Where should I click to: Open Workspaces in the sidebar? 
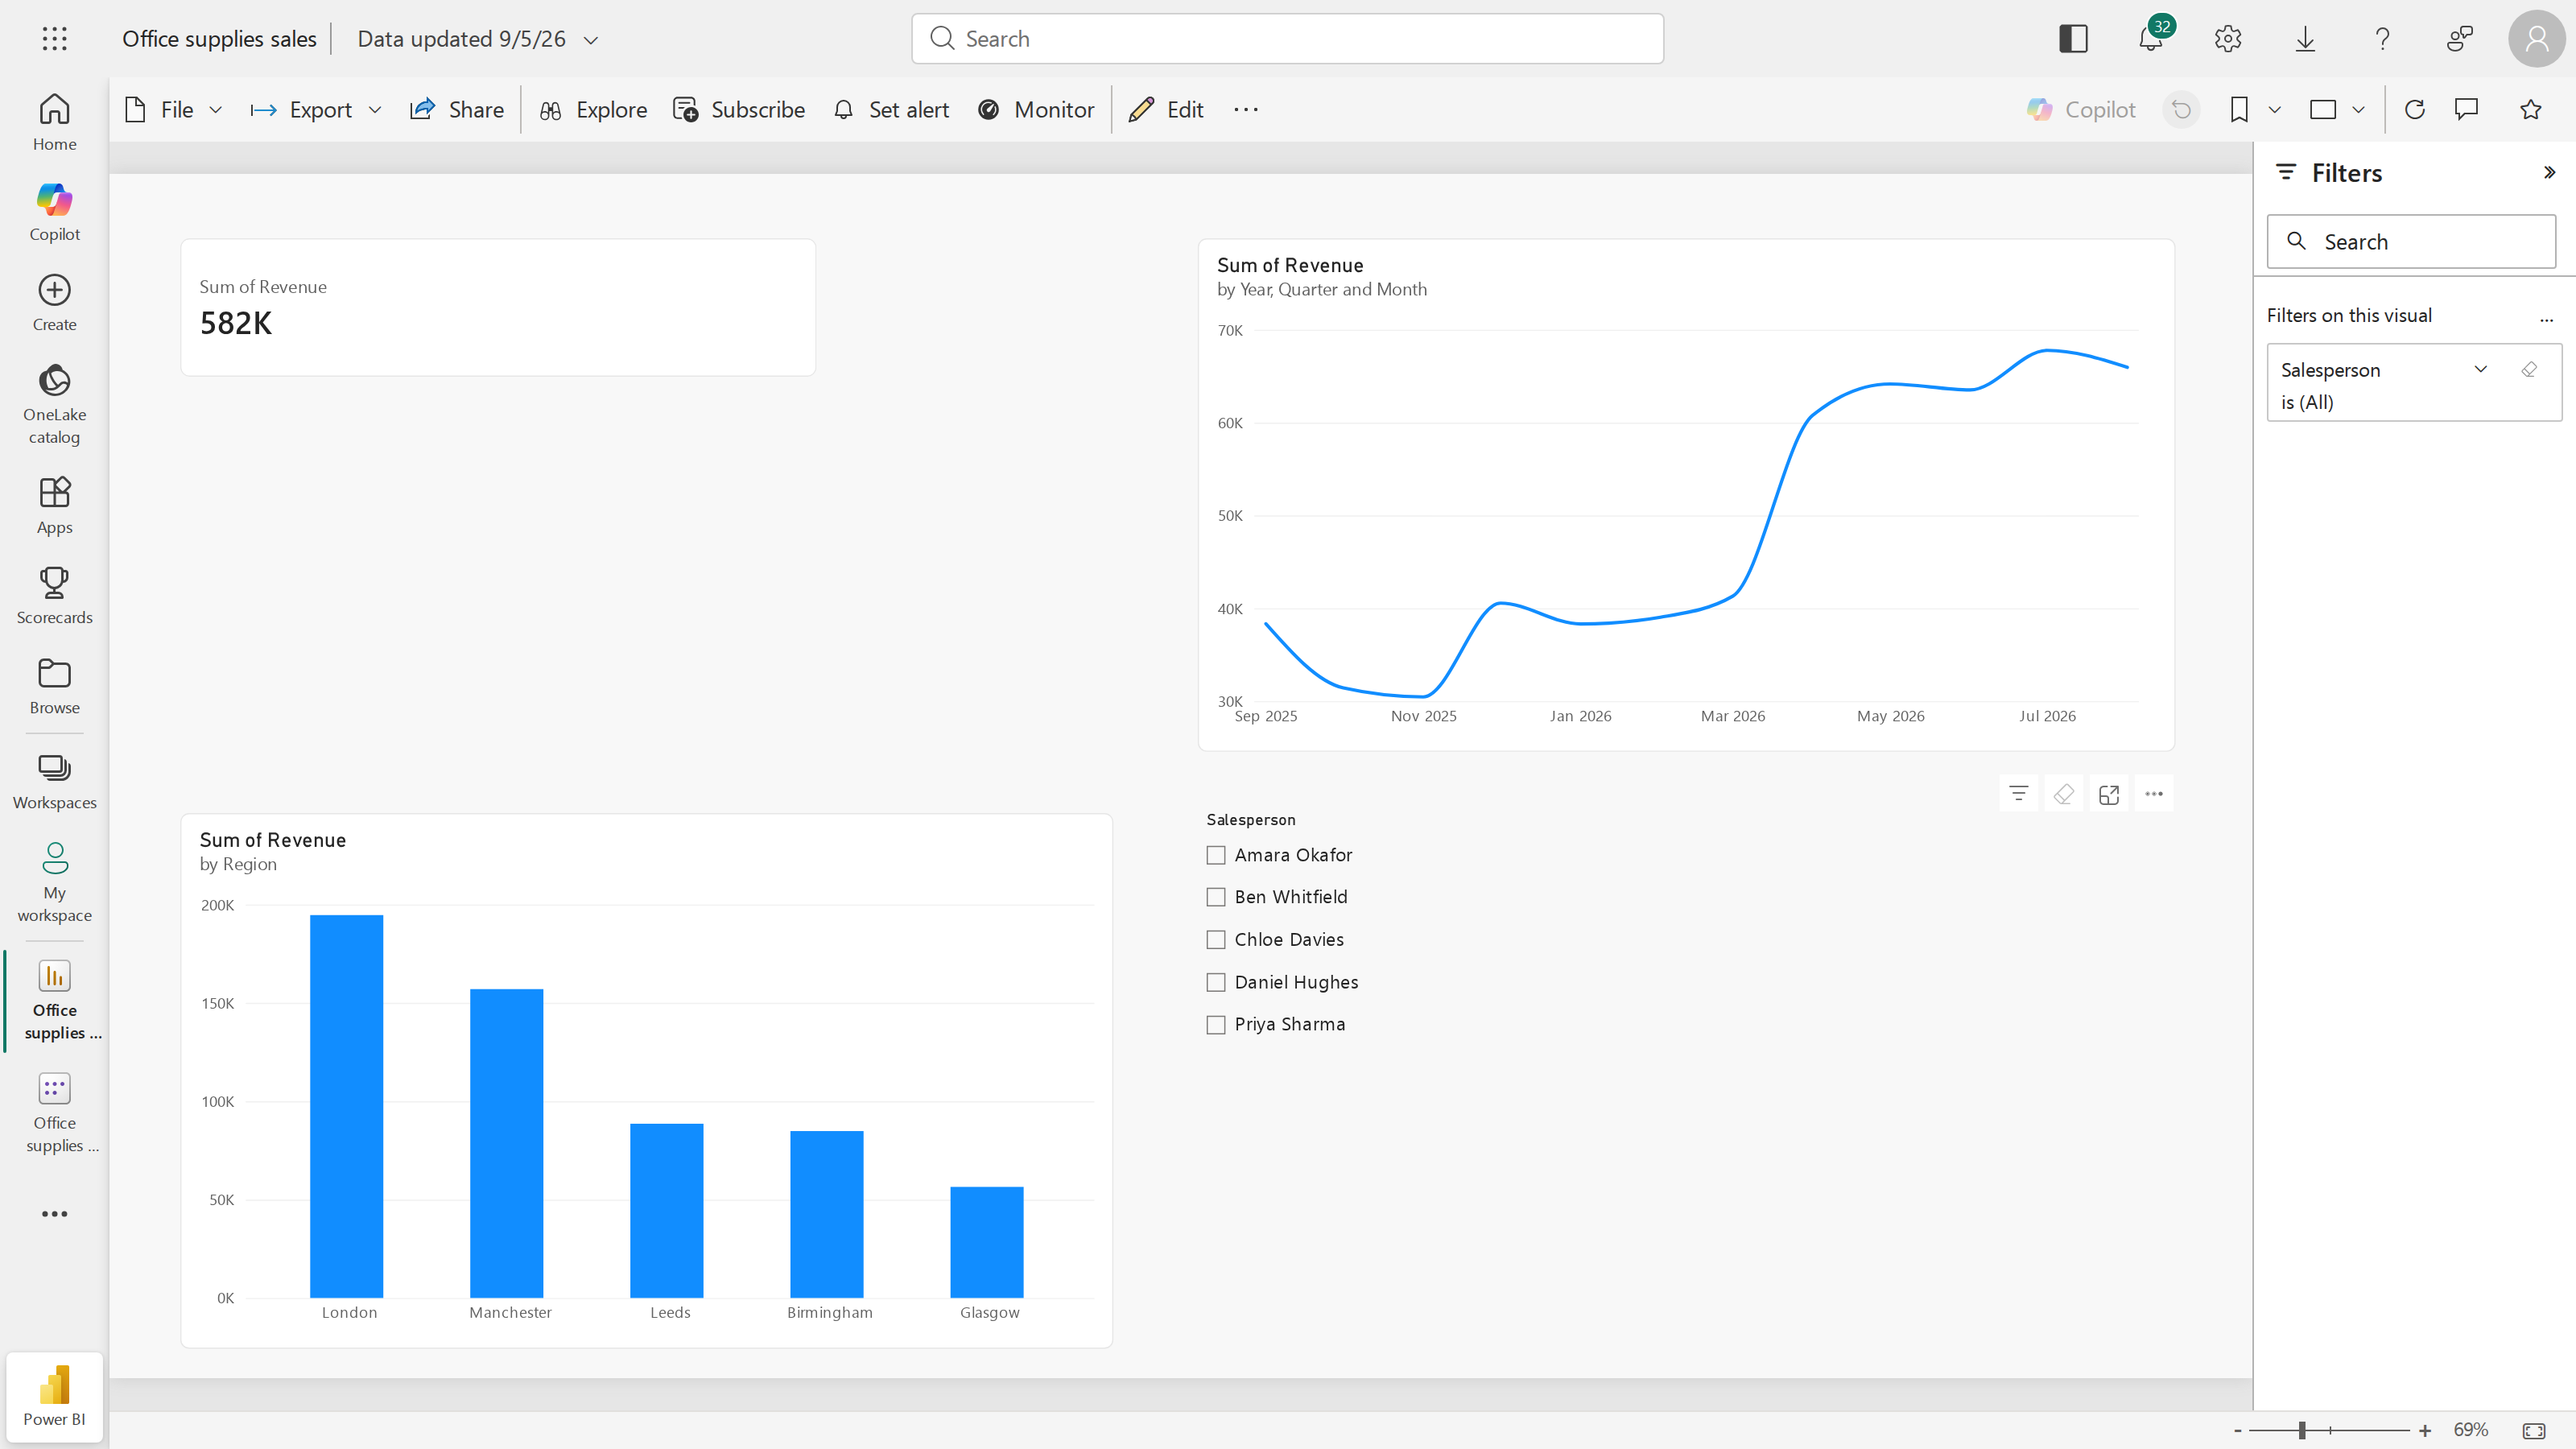(54, 781)
